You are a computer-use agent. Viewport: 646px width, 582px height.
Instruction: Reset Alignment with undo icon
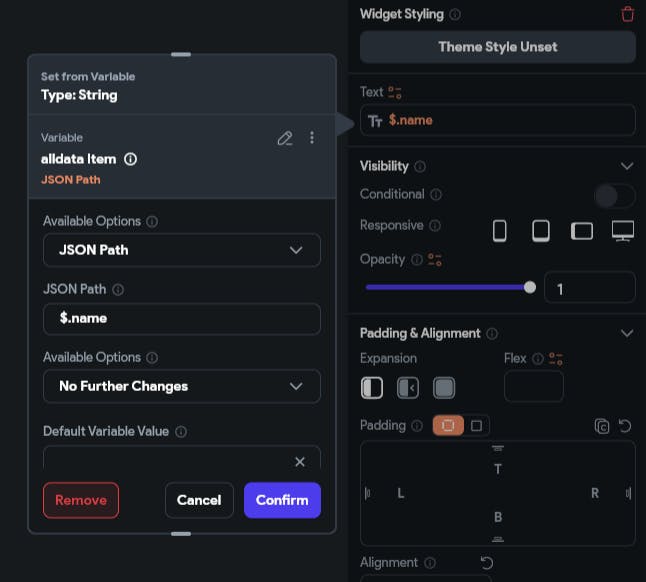487,563
